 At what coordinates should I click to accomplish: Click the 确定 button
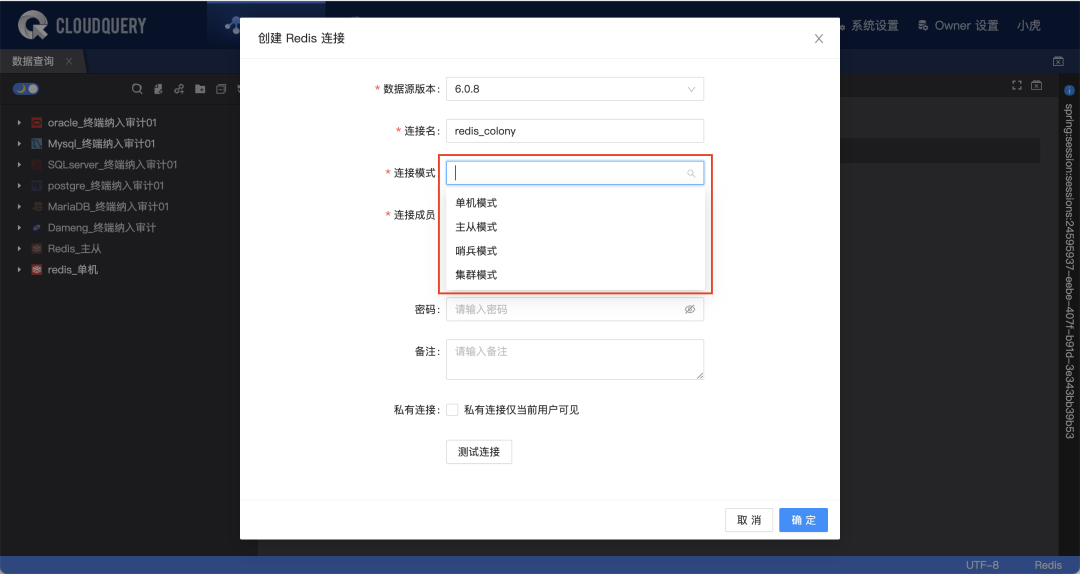coord(803,520)
